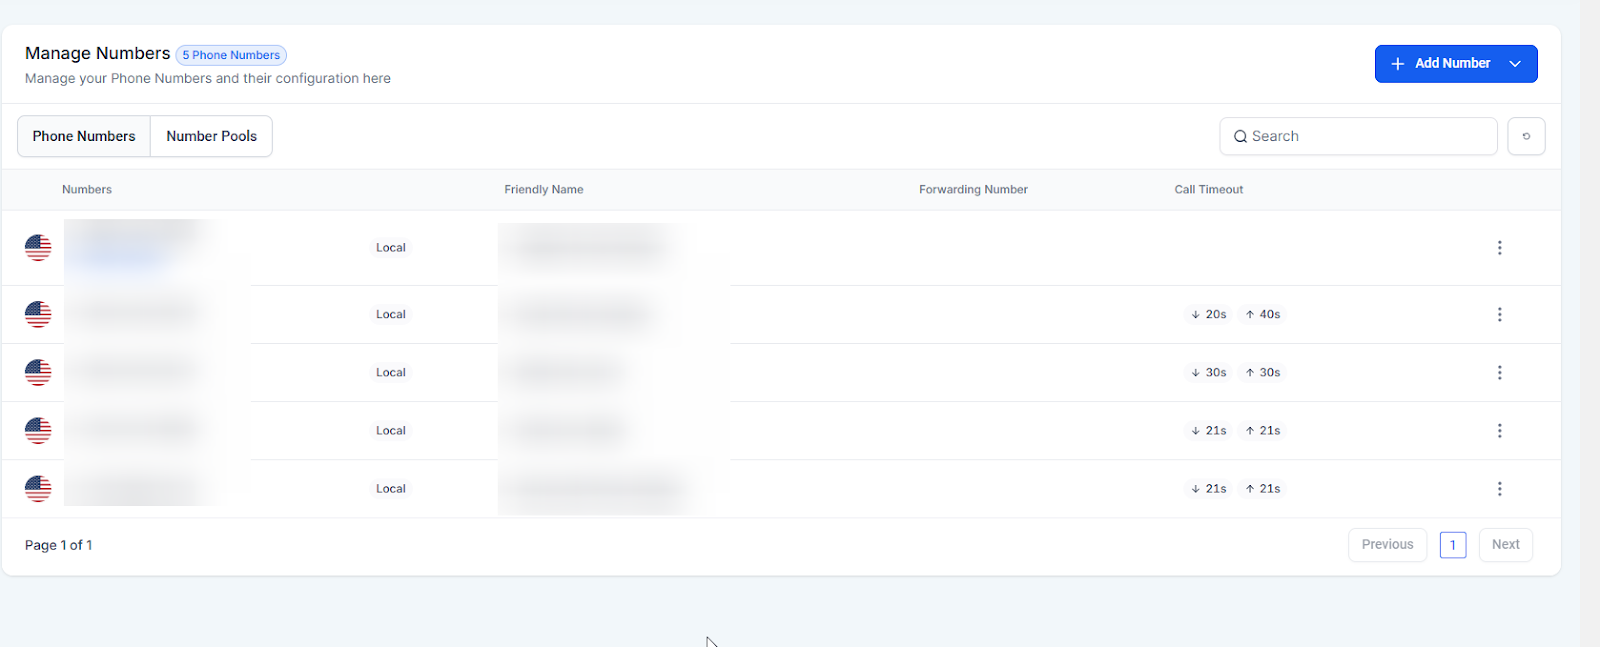This screenshot has height=647, width=1600.
Task: Click the outgoing 21s badge in the last row
Action: coord(1262,488)
